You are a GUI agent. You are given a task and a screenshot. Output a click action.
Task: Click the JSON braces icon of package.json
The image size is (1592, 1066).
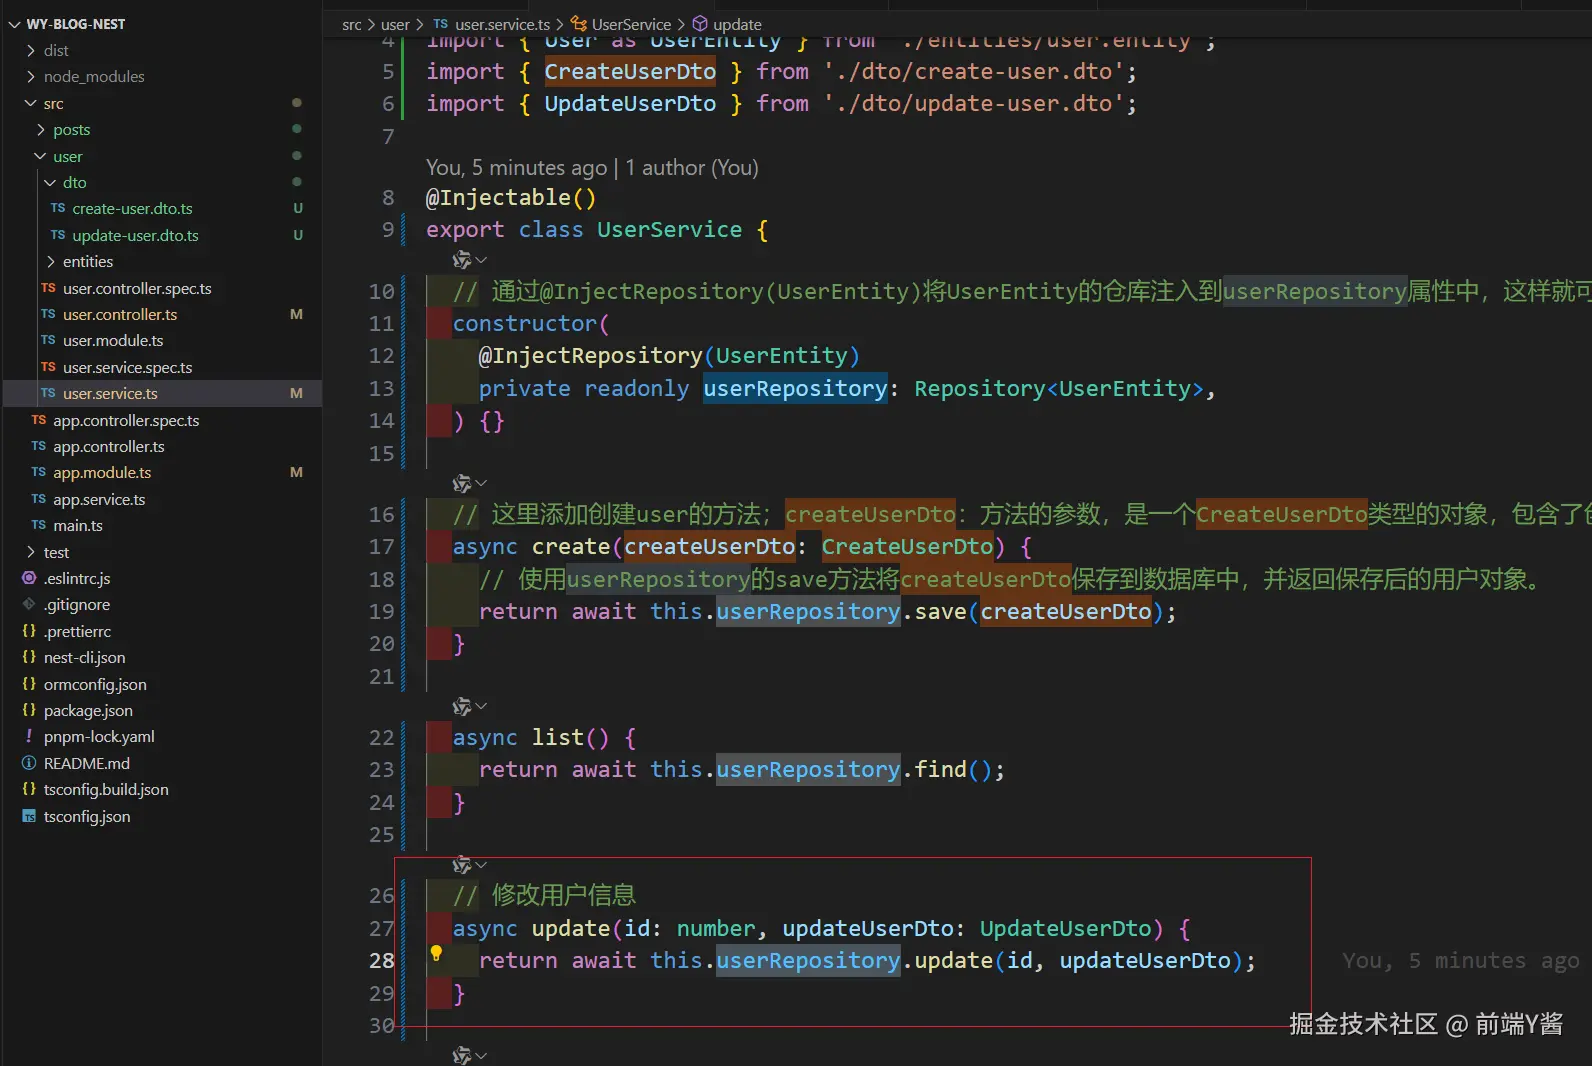29,710
